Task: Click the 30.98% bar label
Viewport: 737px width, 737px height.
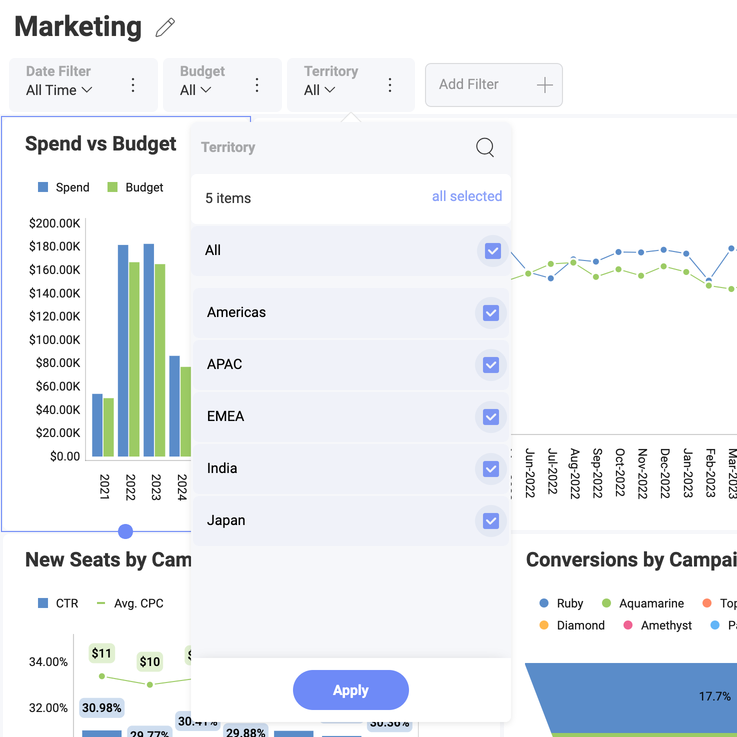Action: click(102, 708)
